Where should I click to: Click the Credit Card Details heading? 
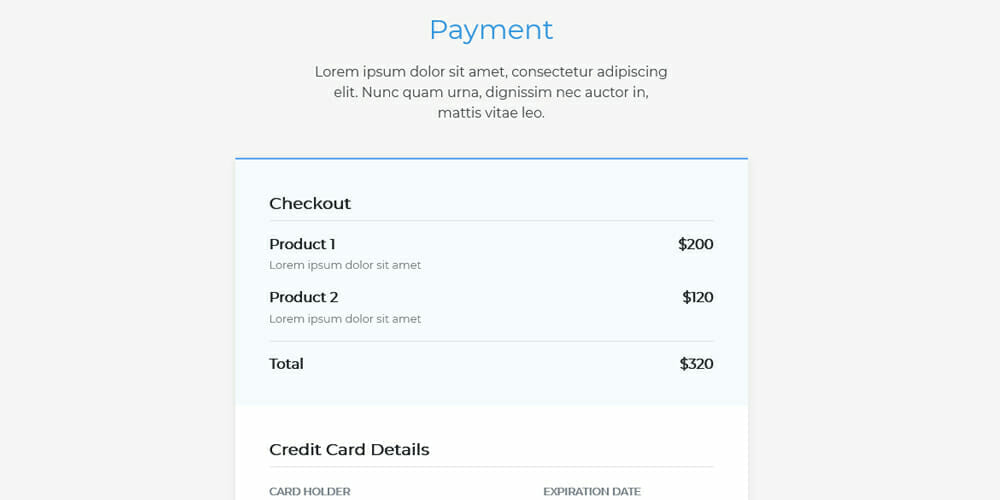point(349,449)
